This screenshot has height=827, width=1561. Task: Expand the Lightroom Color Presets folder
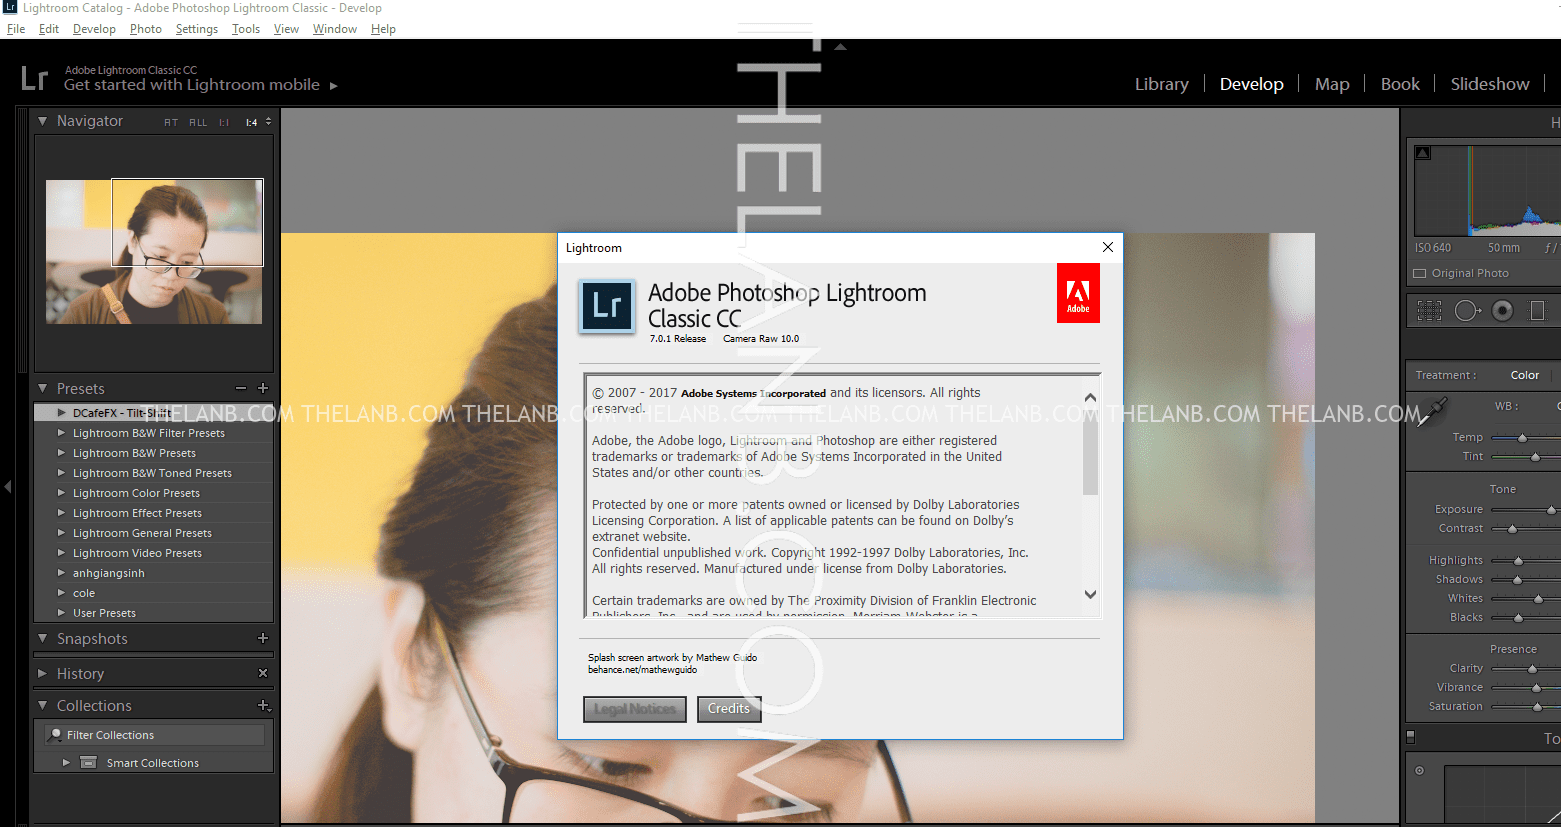(62, 493)
